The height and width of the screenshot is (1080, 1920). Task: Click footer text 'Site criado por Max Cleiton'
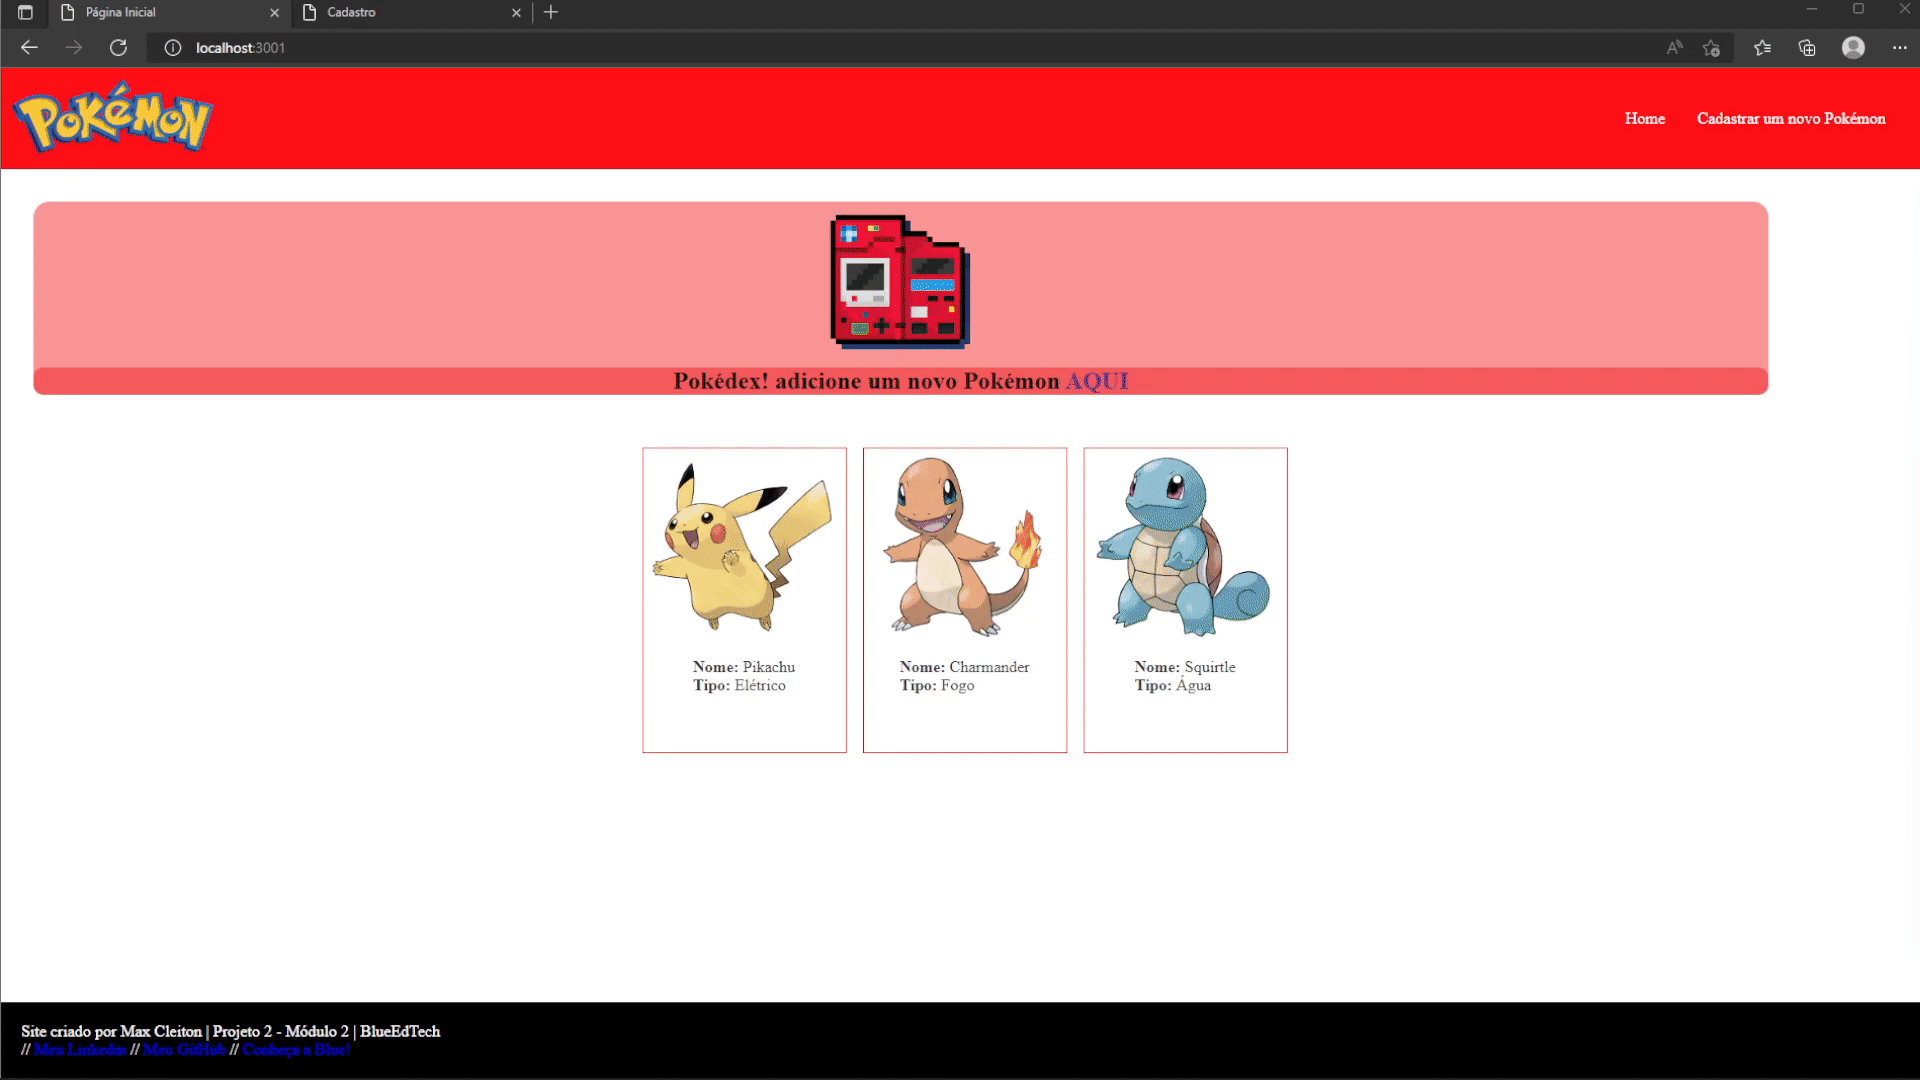111,1031
